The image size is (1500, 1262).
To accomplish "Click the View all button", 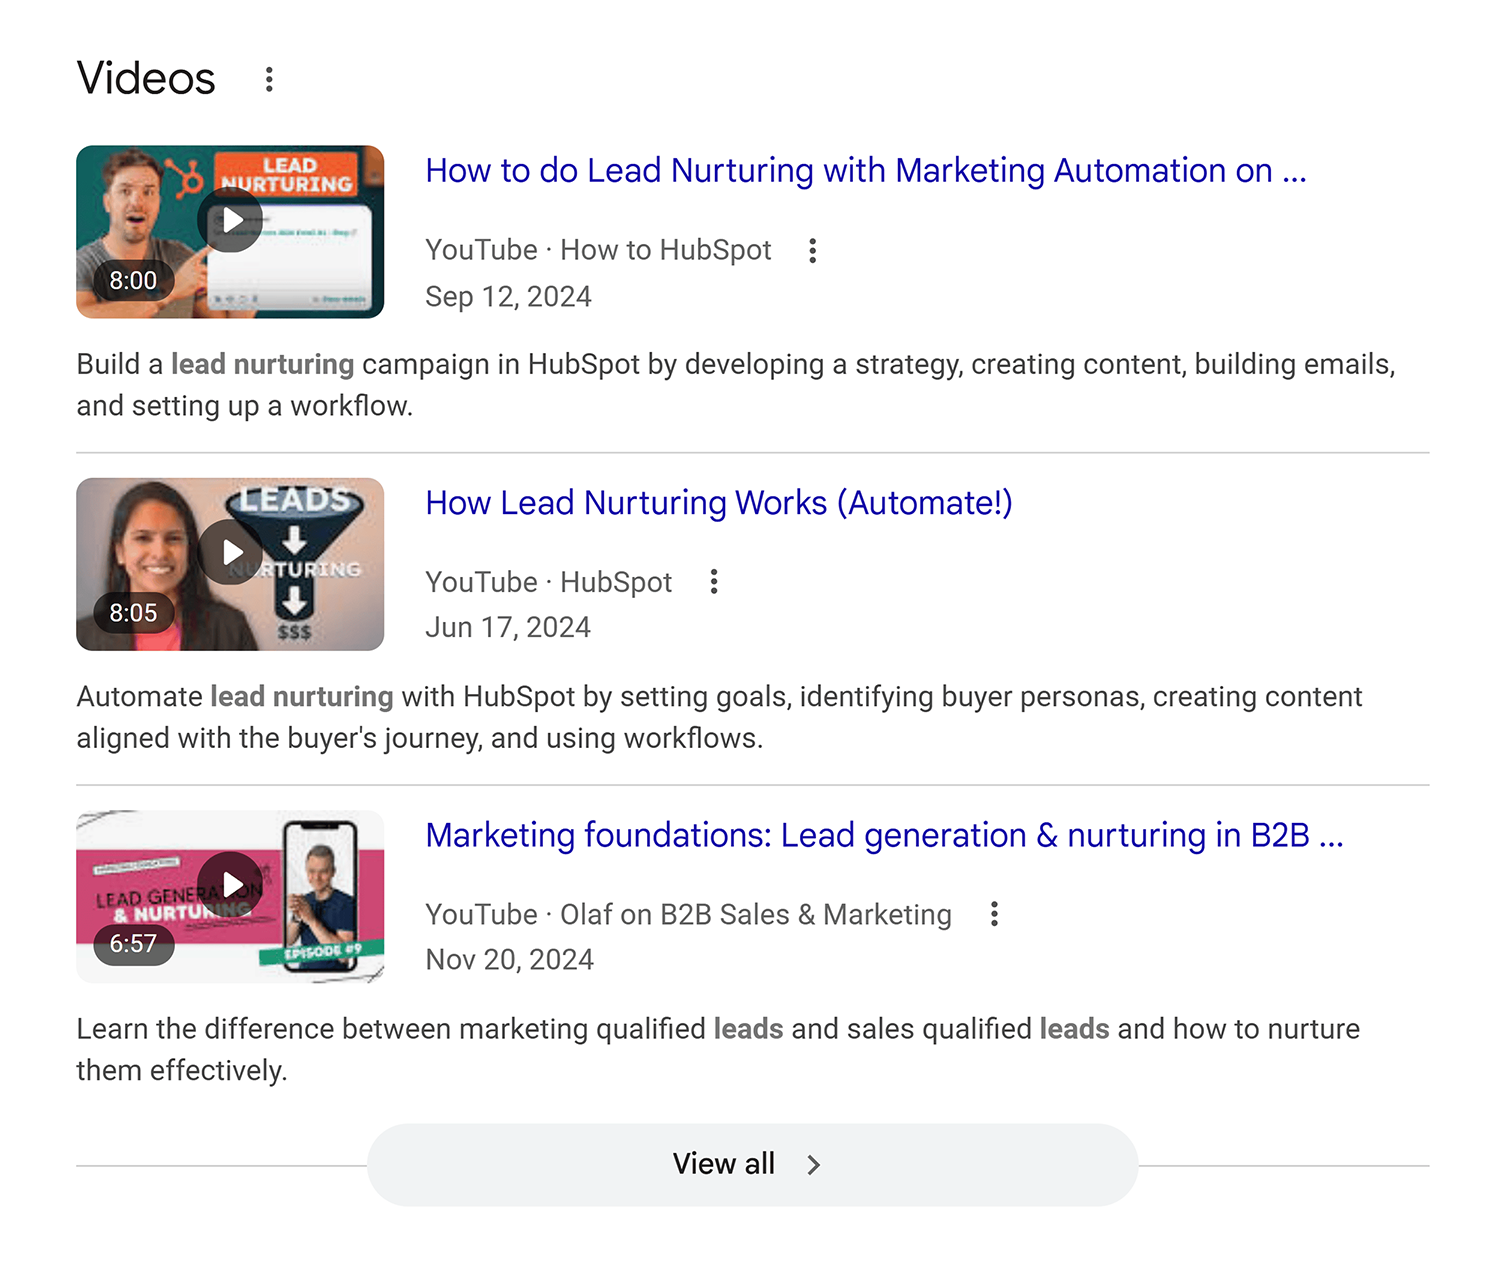I will click(752, 1164).
